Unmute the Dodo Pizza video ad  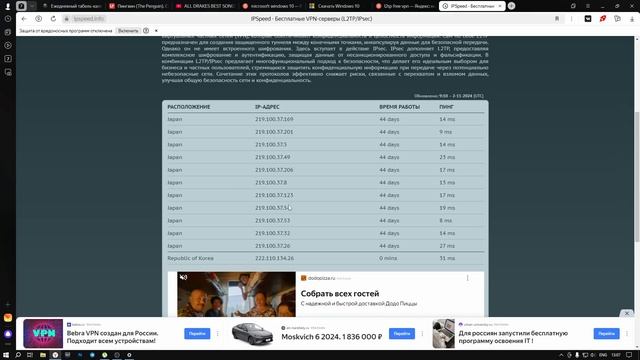tap(183, 278)
